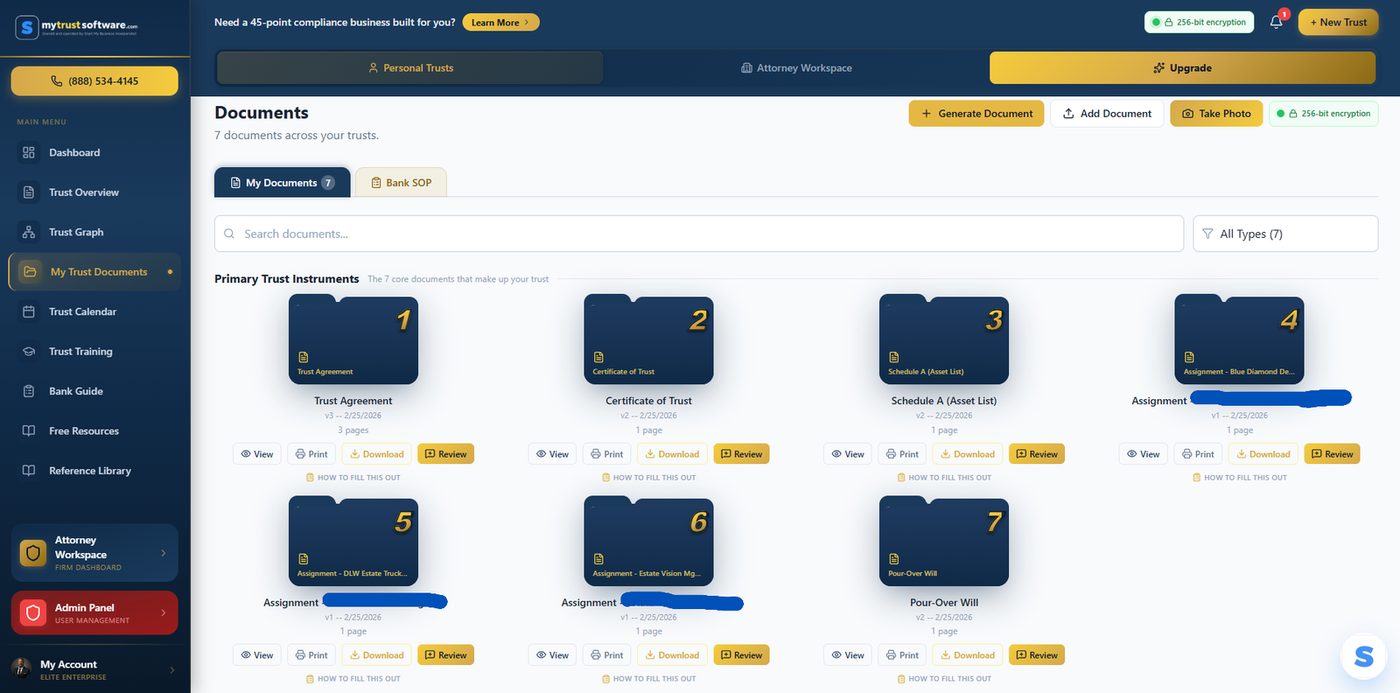Image resolution: width=1400 pixels, height=693 pixels.
Task: View the Pour-Over Will
Action: (x=848, y=655)
